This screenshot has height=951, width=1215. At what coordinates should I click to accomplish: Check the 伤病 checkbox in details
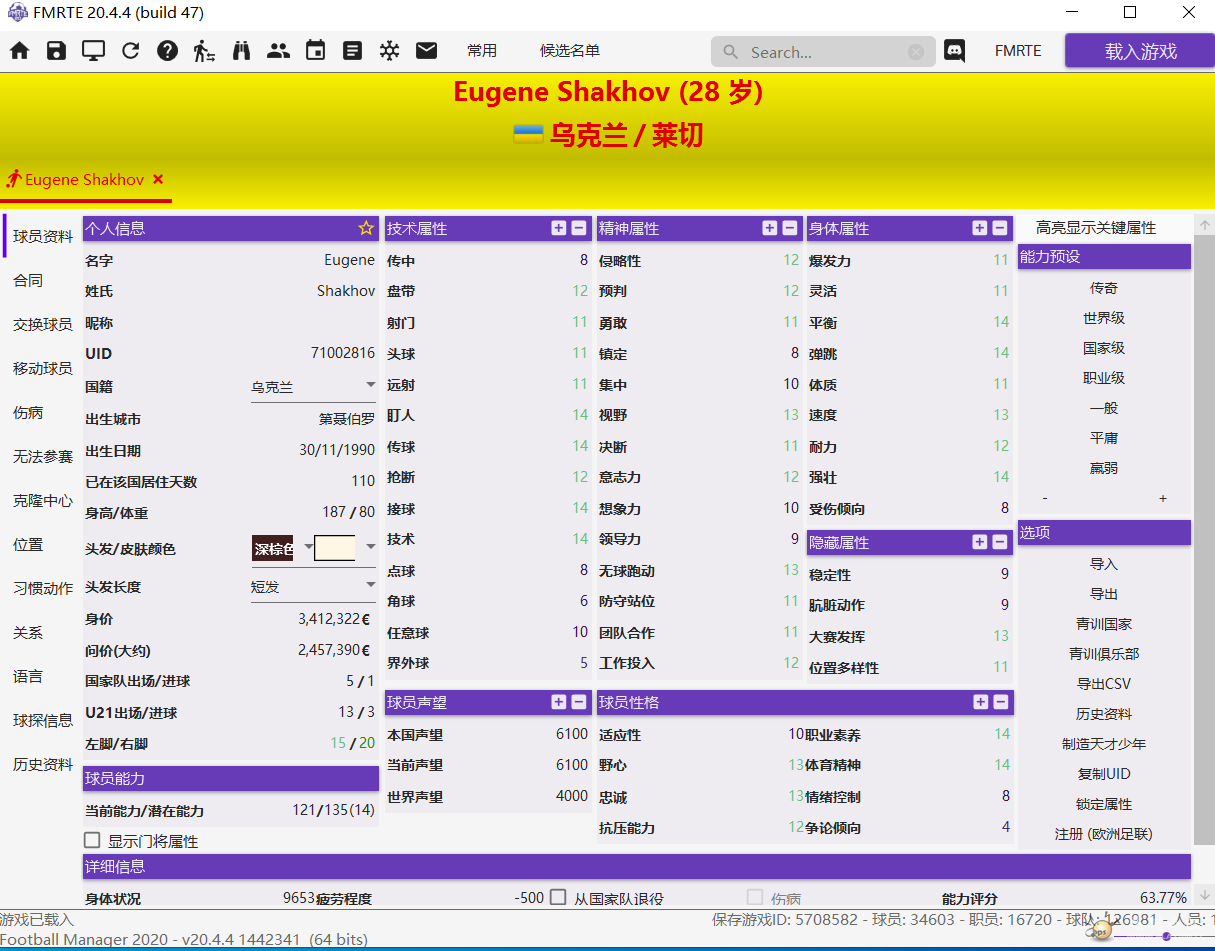coord(756,898)
